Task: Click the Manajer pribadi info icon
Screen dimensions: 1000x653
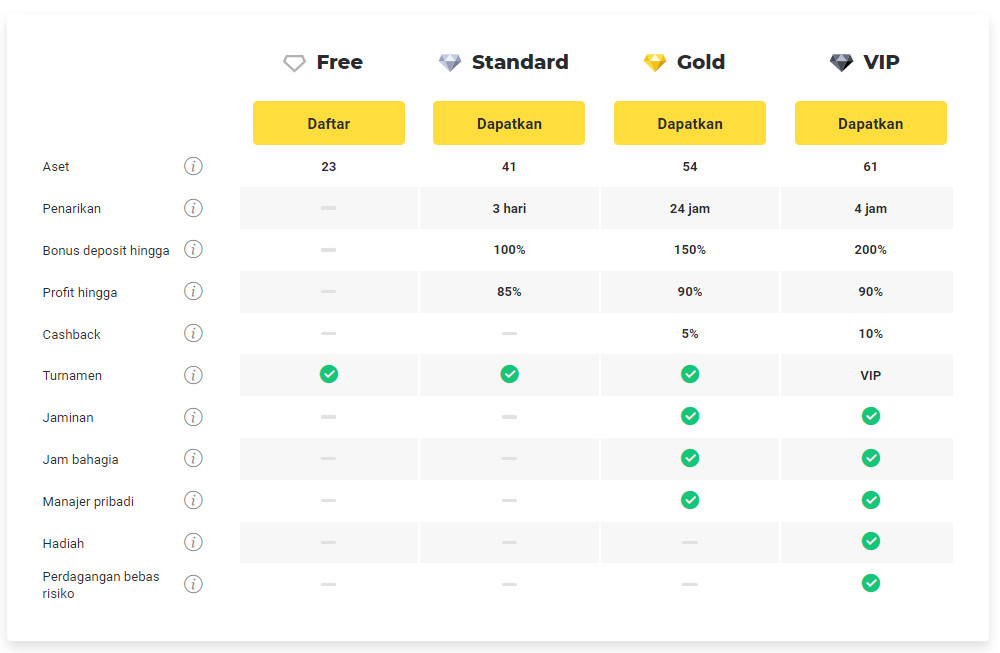Action: click(193, 500)
